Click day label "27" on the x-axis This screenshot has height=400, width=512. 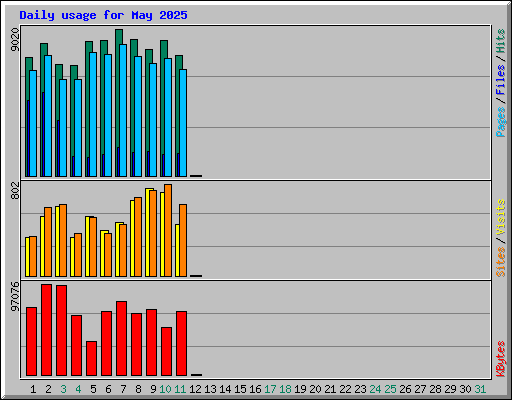pos(420,389)
